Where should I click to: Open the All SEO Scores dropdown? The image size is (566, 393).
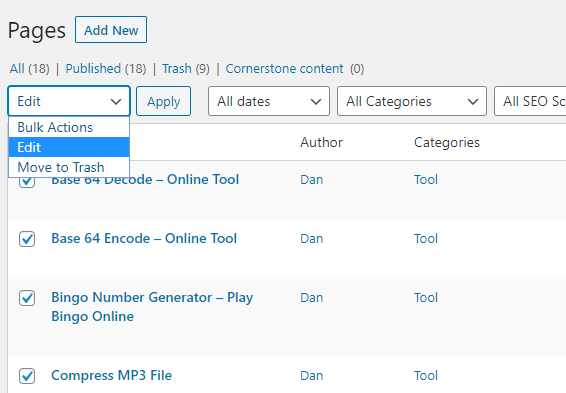(530, 101)
